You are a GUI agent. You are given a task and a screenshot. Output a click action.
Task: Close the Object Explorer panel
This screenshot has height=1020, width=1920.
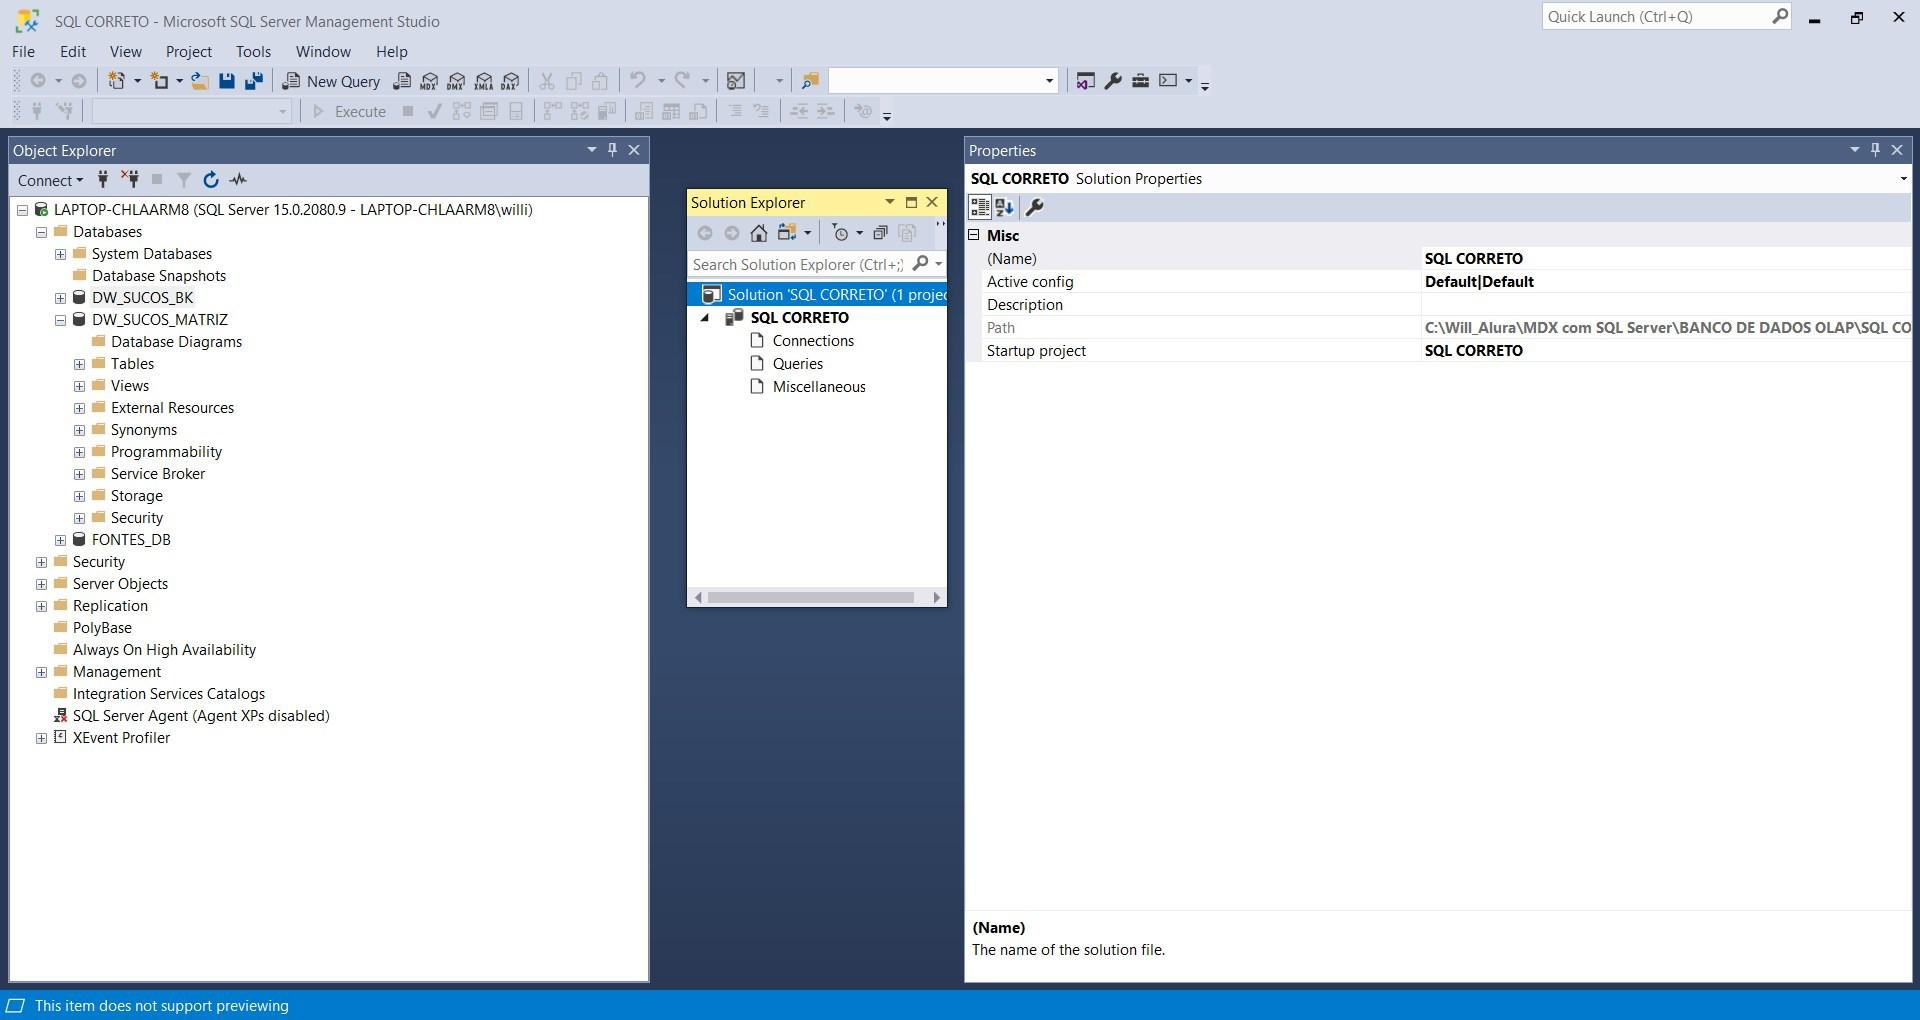pos(634,150)
